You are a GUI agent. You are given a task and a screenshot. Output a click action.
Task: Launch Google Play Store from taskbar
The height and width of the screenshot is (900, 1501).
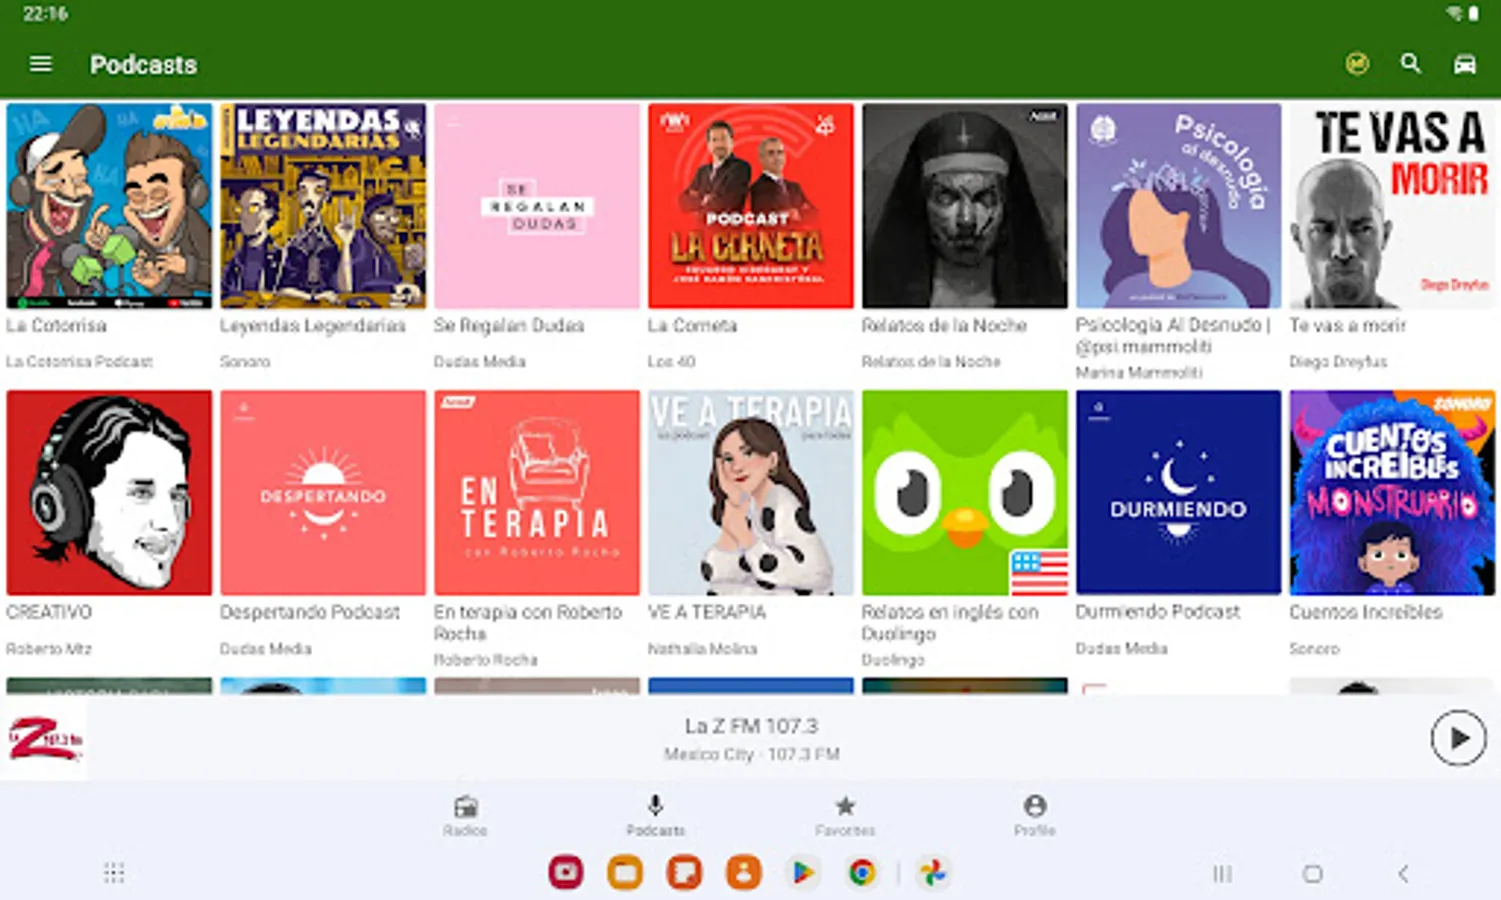803,873
